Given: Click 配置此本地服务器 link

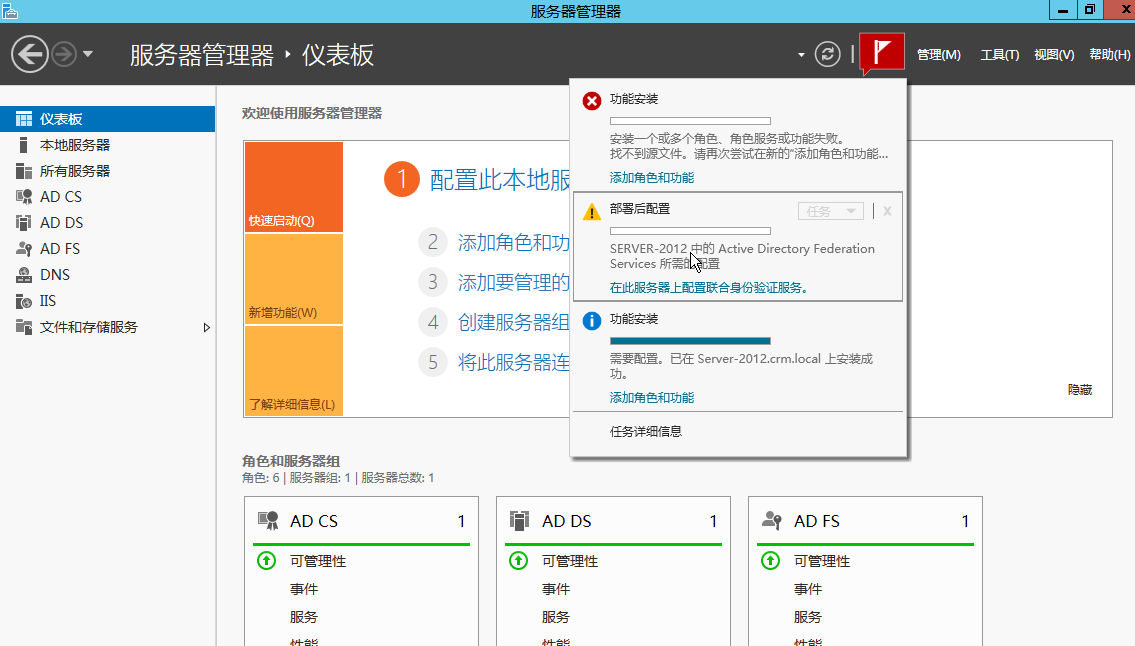Looking at the screenshot, I should coord(499,180).
